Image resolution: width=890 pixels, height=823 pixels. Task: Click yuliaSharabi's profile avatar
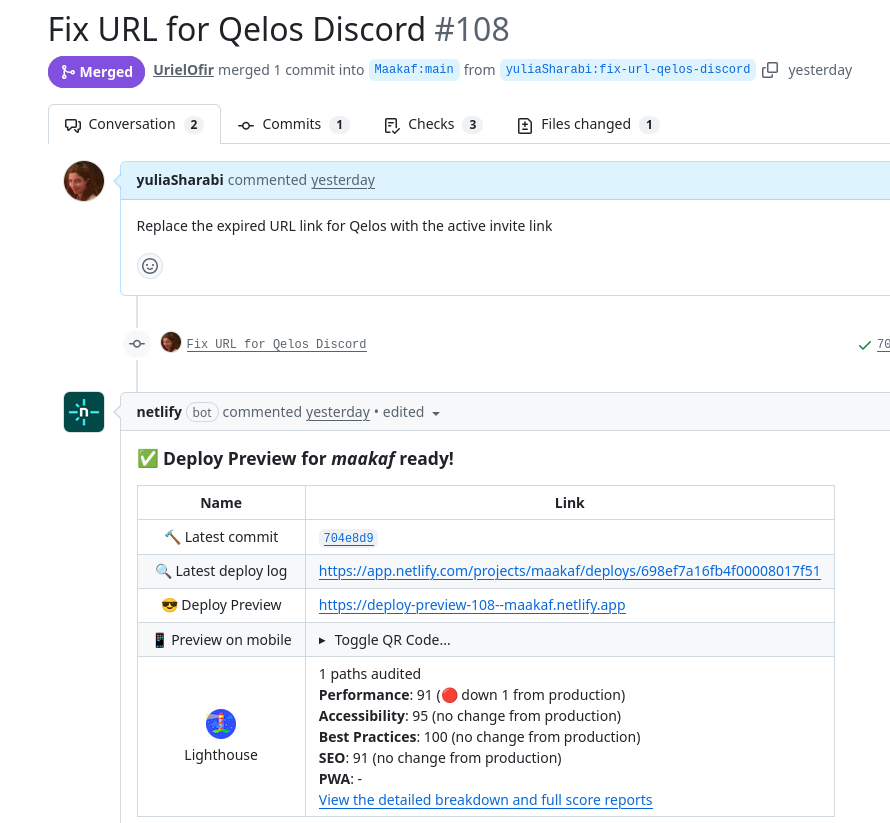(83, 180)
